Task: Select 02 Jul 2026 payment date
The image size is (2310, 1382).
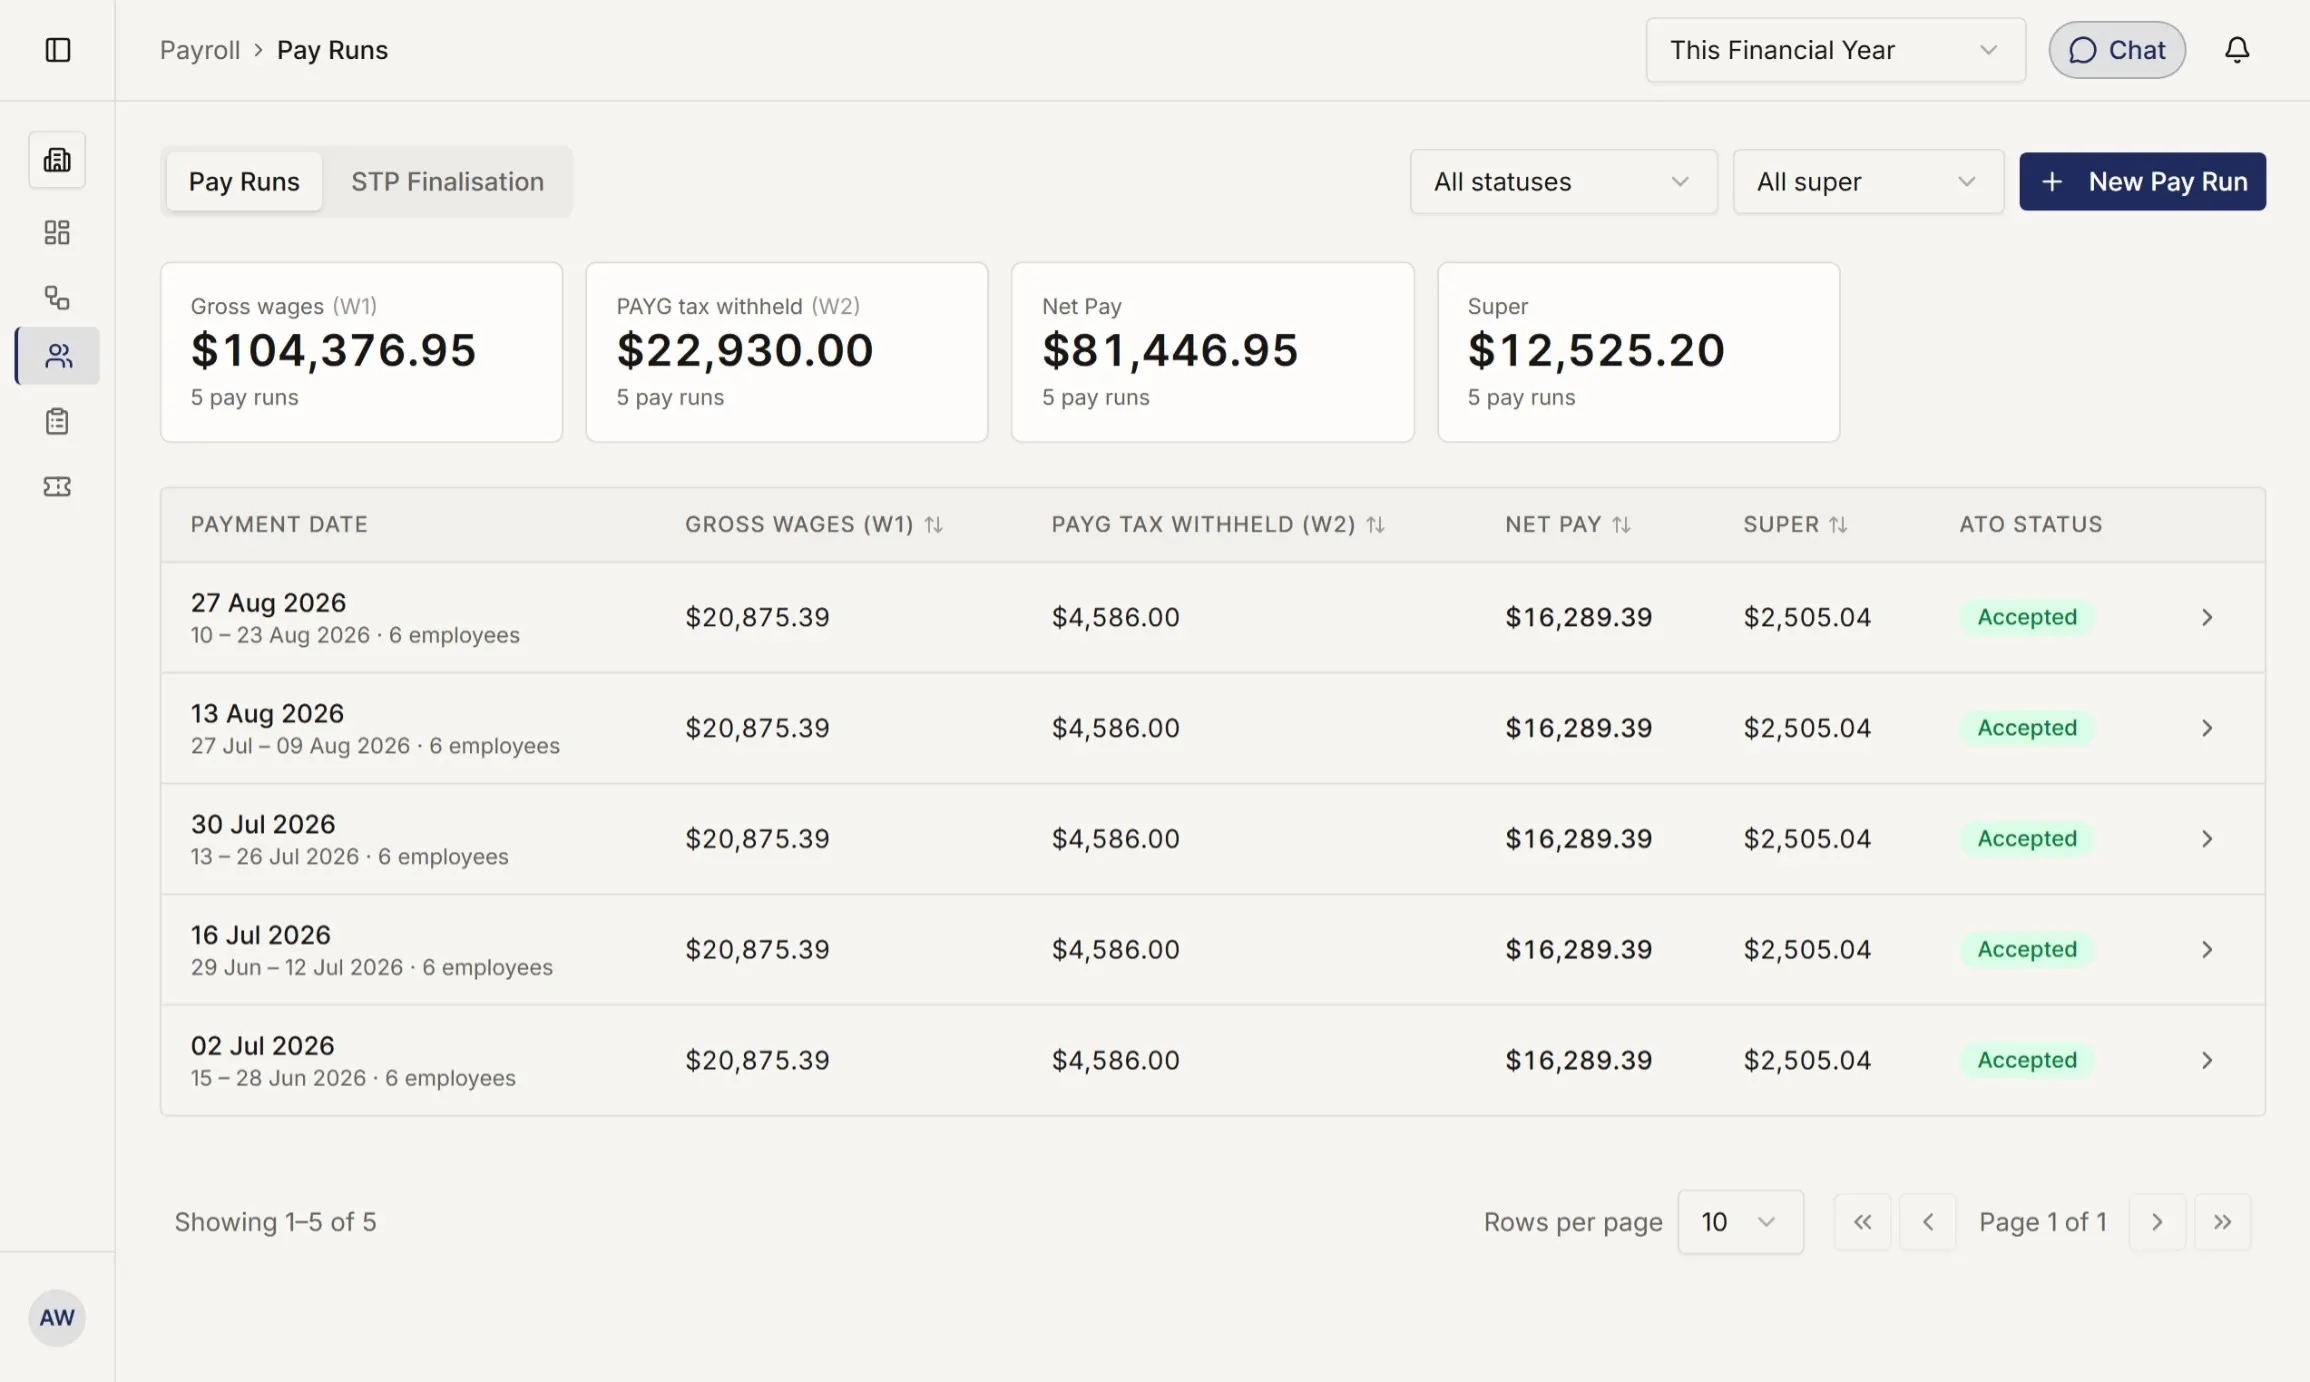Action: pyautogui.click(x=262, y=1046)
